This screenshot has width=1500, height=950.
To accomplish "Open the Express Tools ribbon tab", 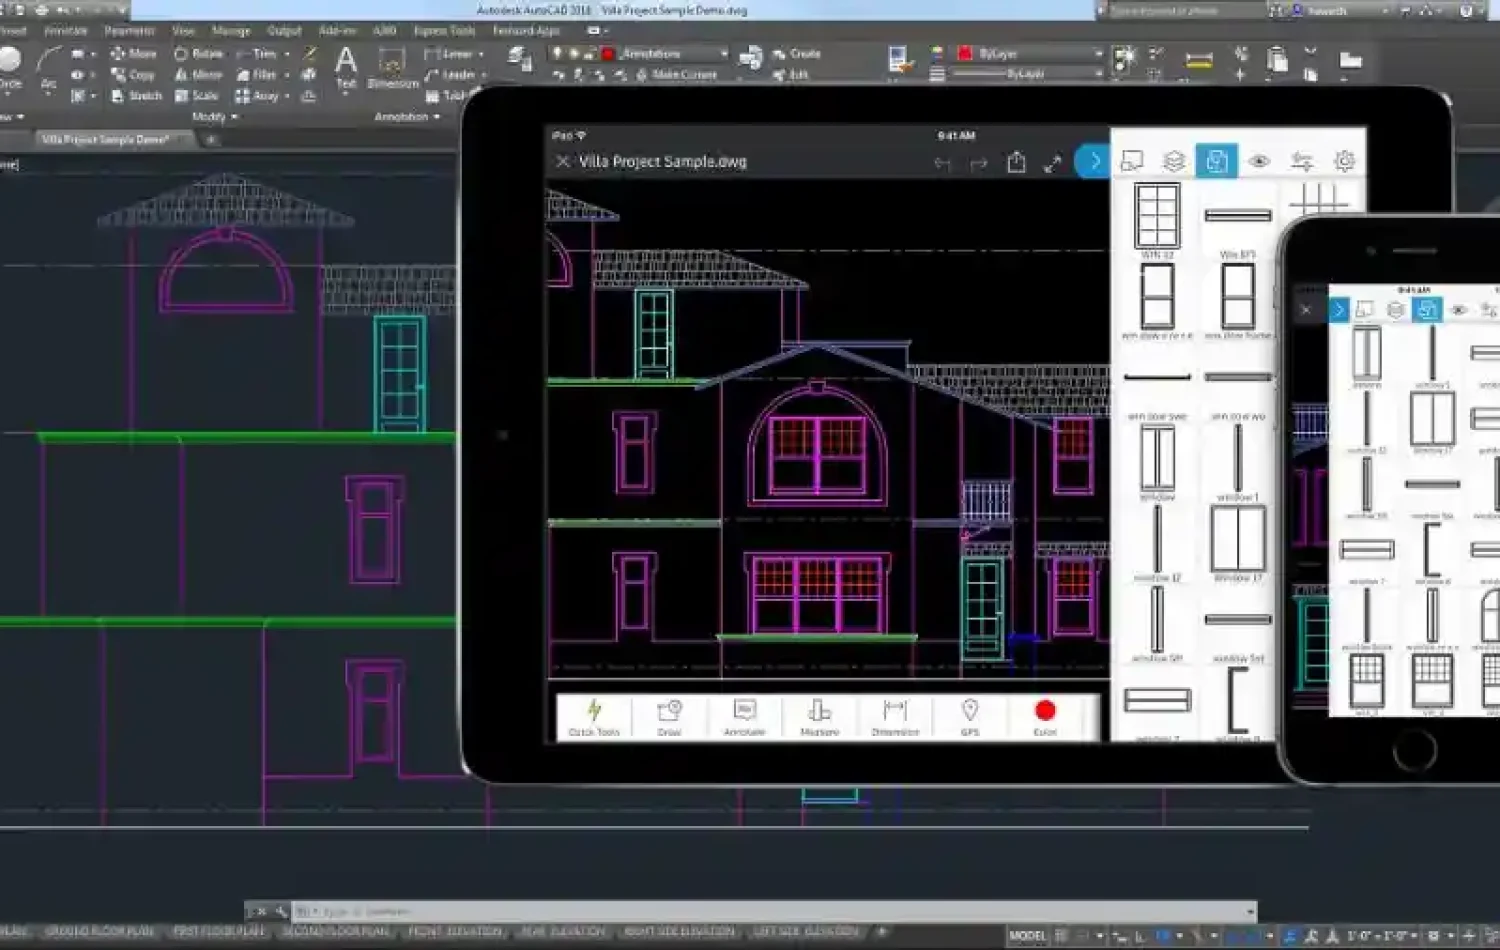I will point(445,31).
